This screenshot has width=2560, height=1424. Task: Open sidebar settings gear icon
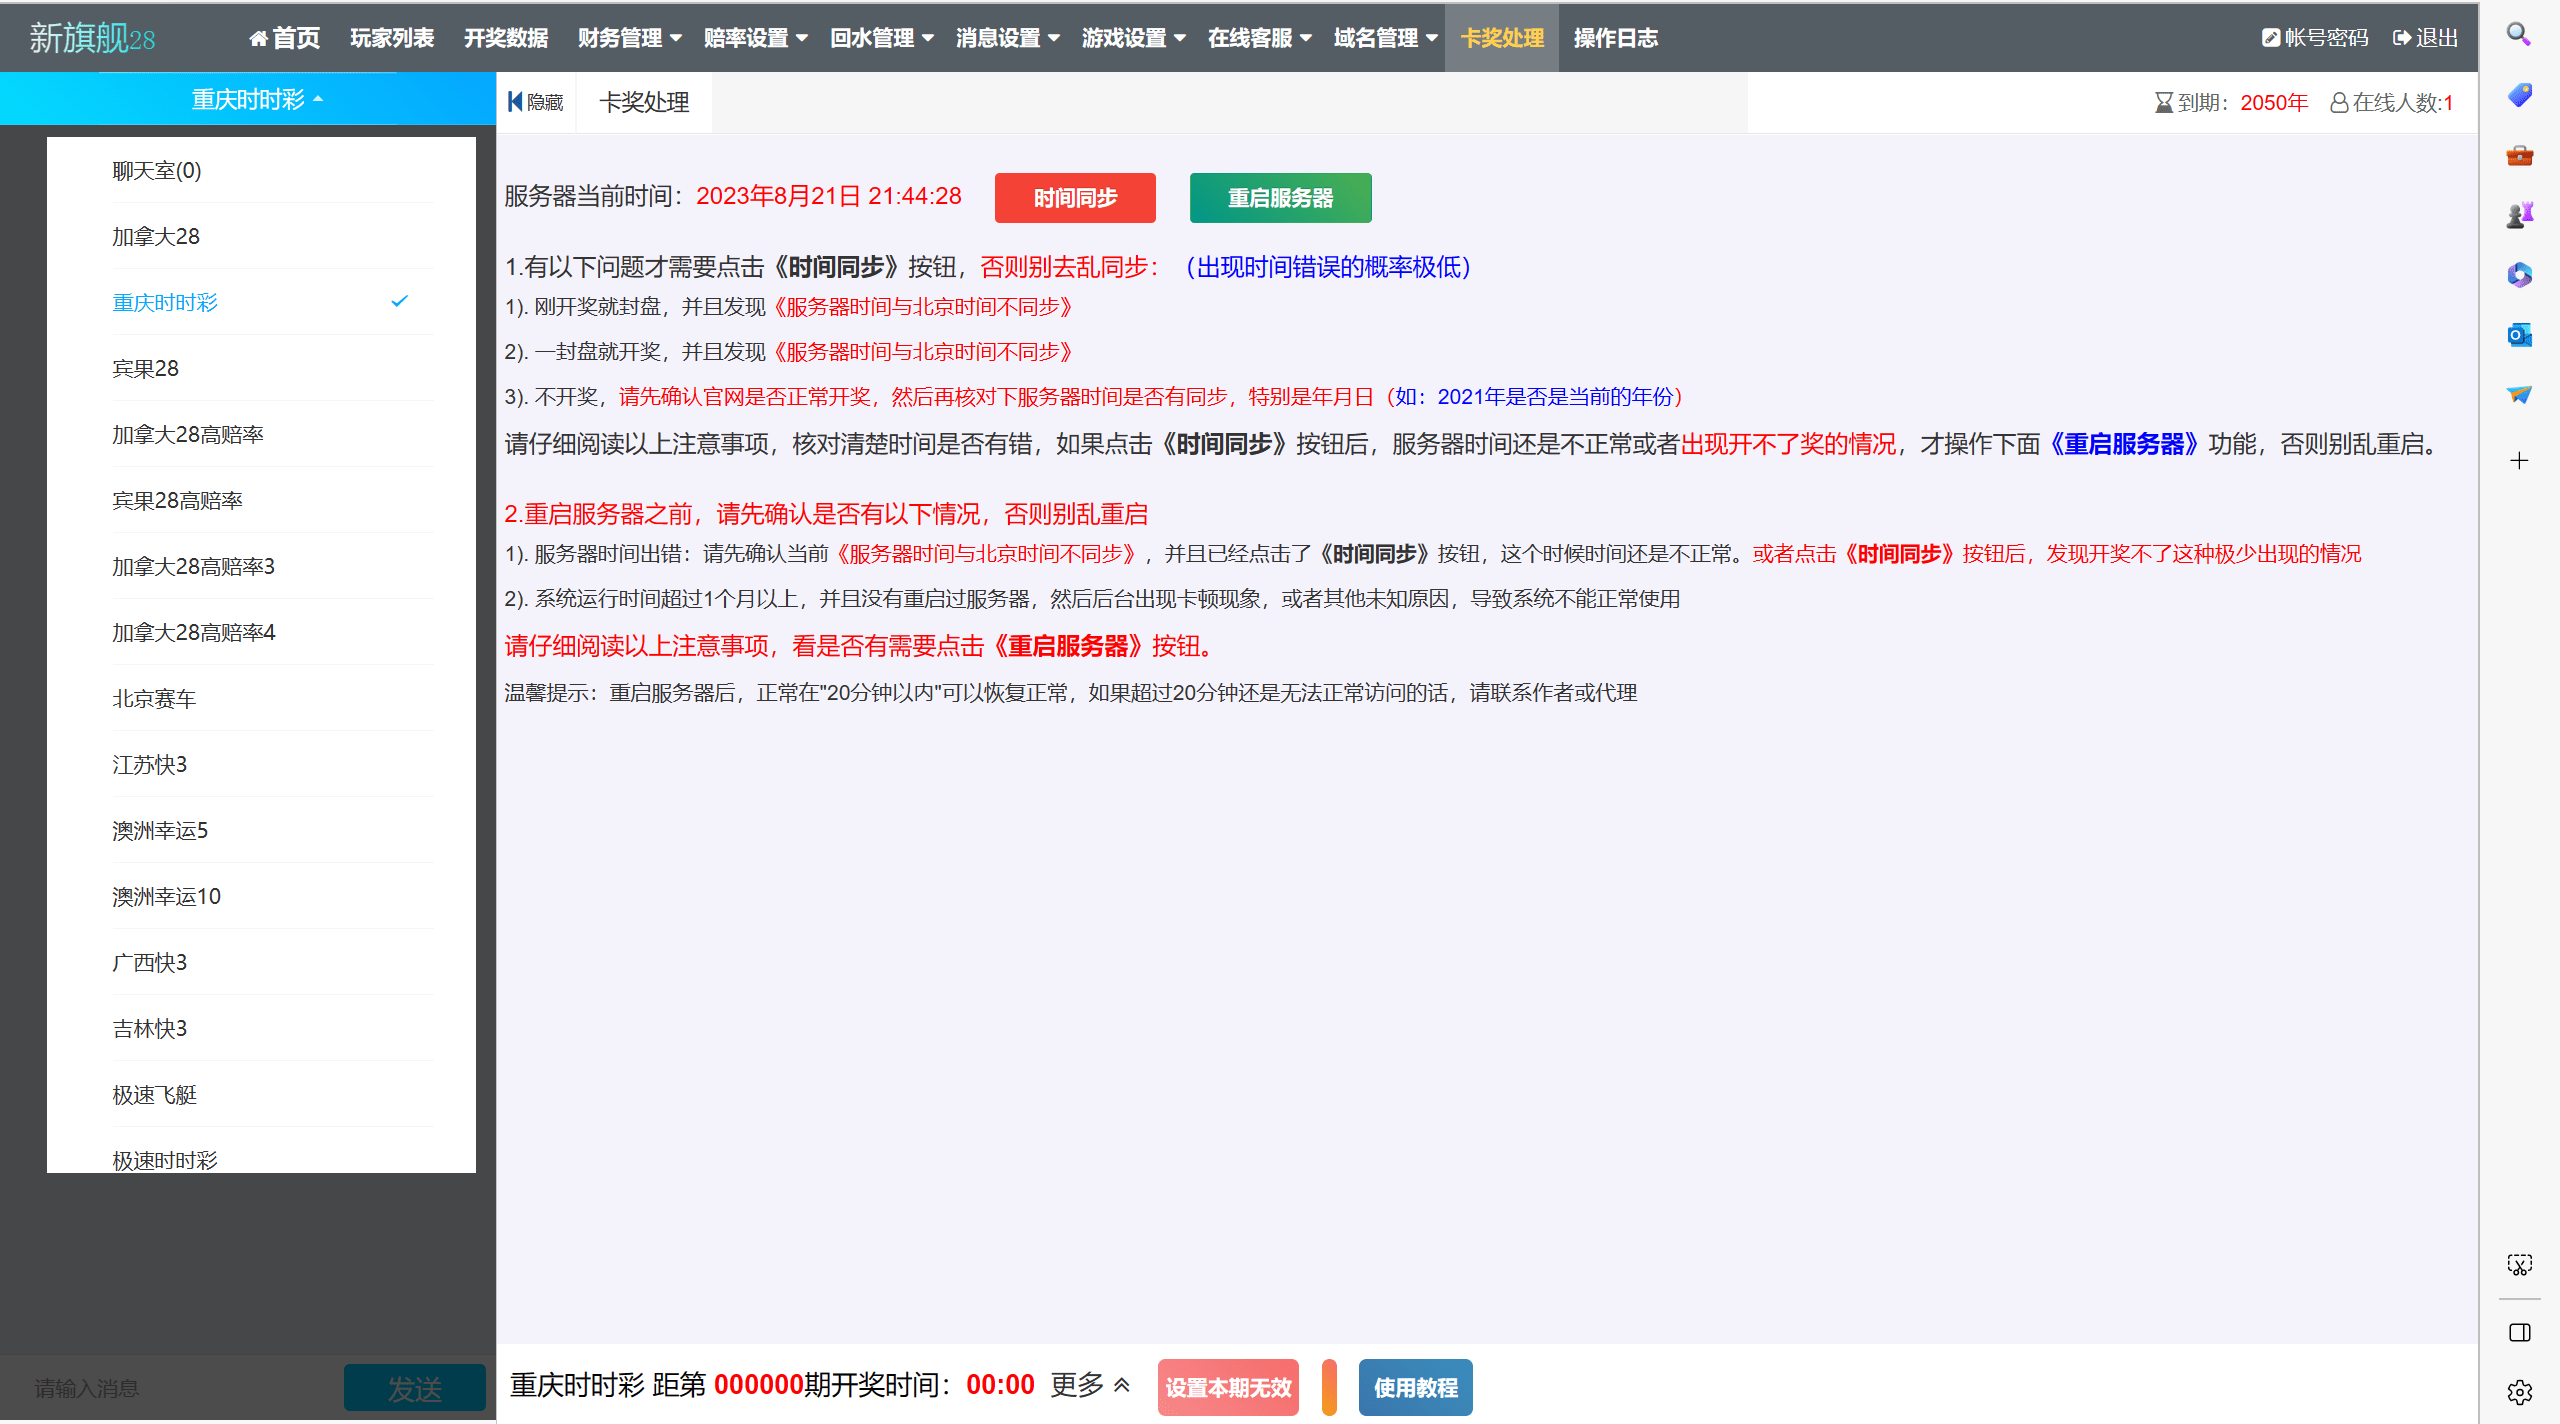tap(2519, 1392)
